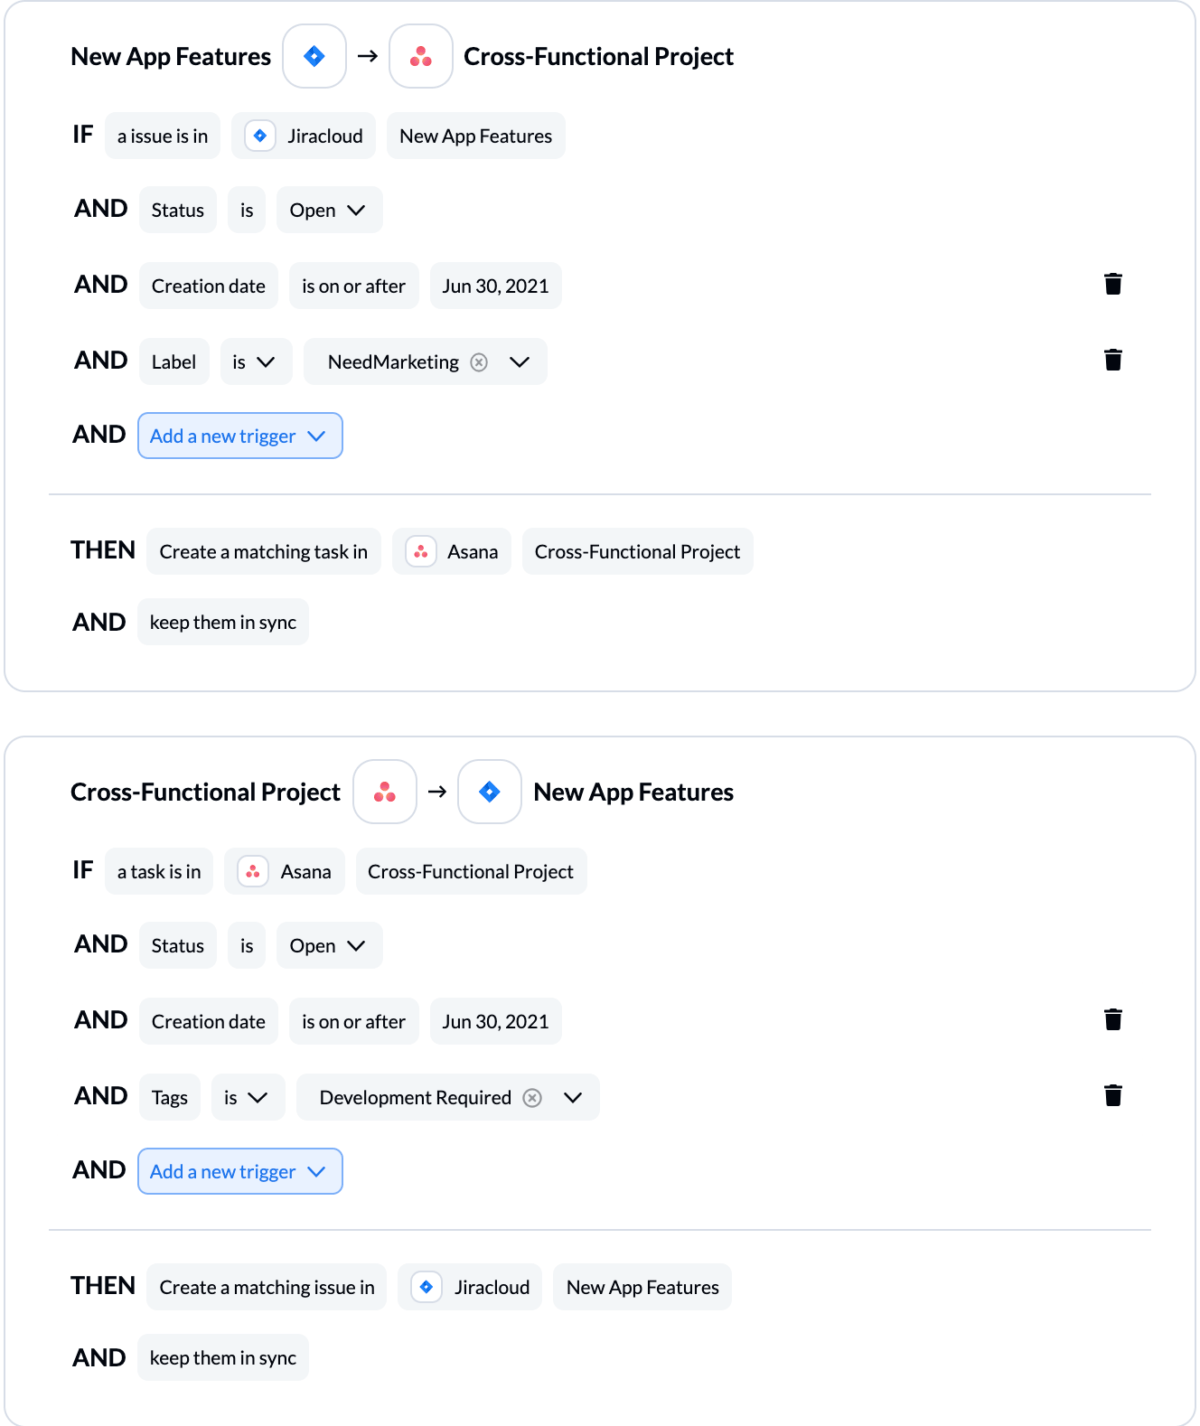The image size is (1200, 1426).
Task: Click the Asana logo beside Asana in the THEN row
Action: pos(422,550)
